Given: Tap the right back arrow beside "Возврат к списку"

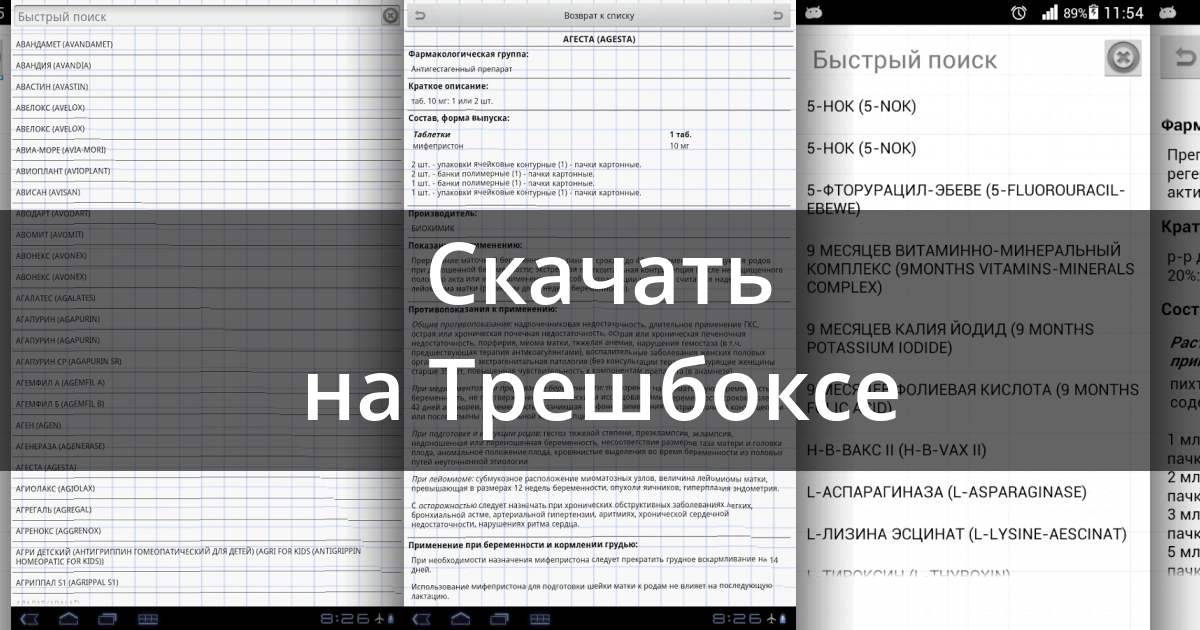Looking at the screenshot, I should [777, 15].
